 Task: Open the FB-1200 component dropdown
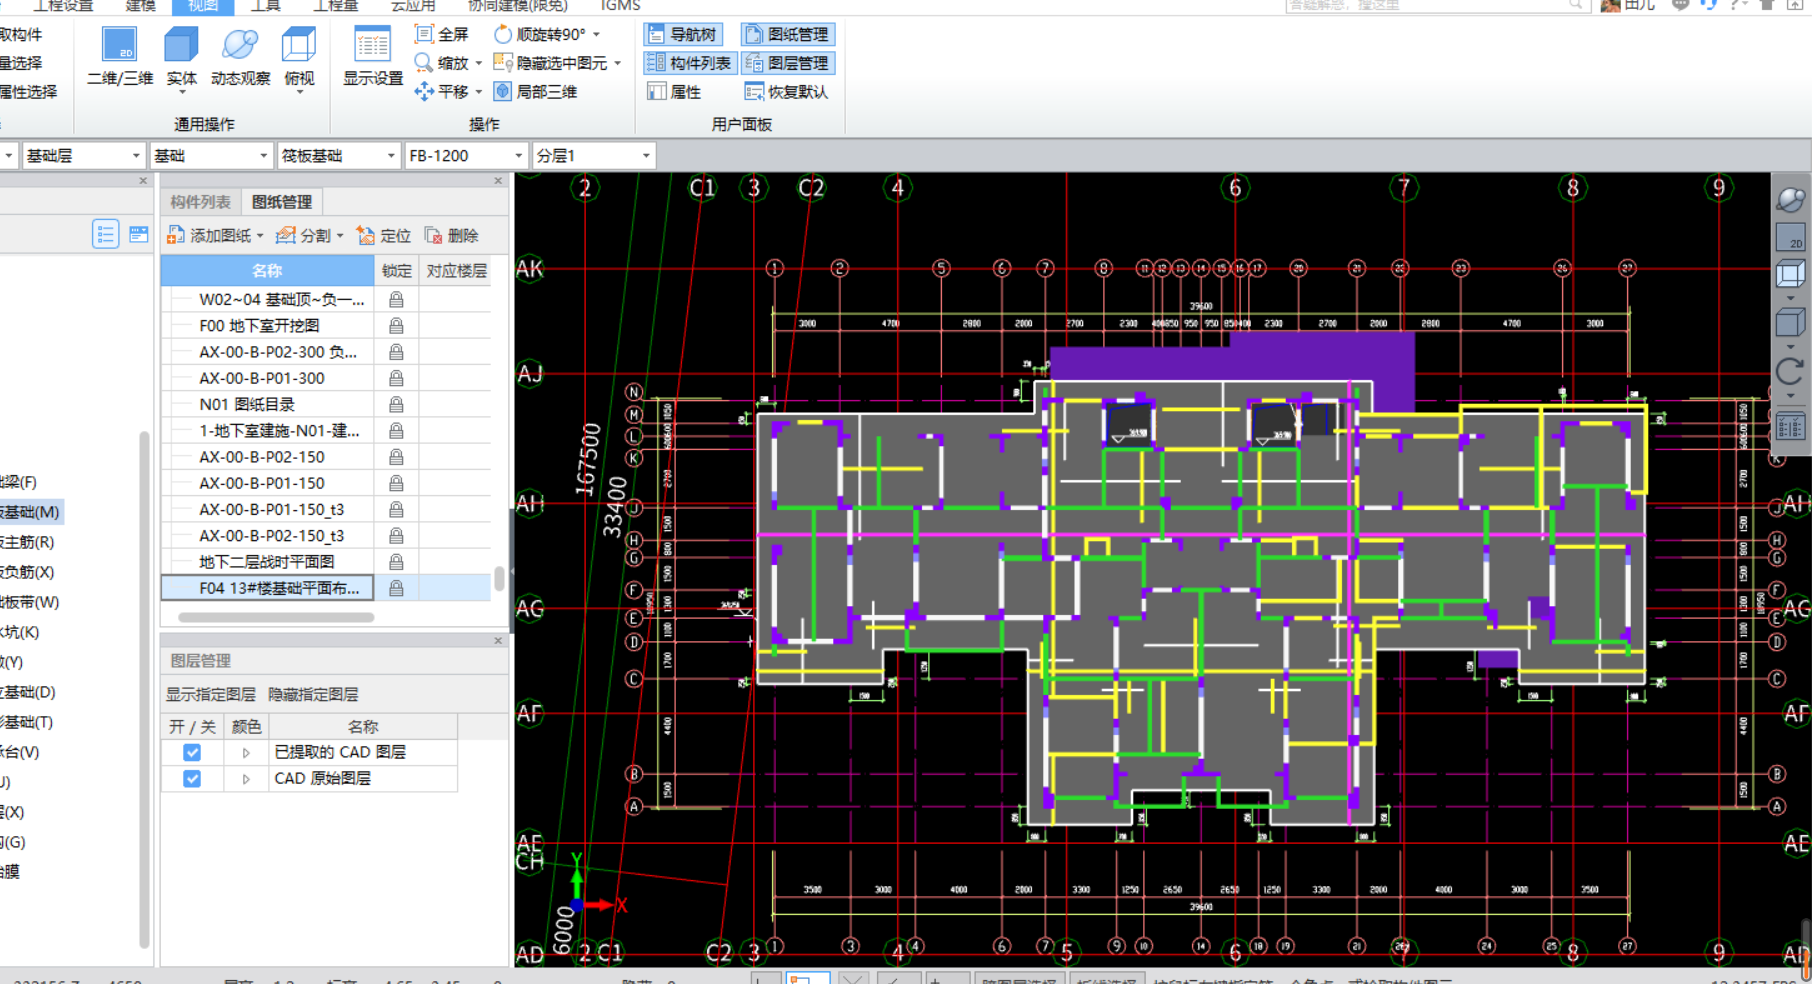(x=466, y=156)
